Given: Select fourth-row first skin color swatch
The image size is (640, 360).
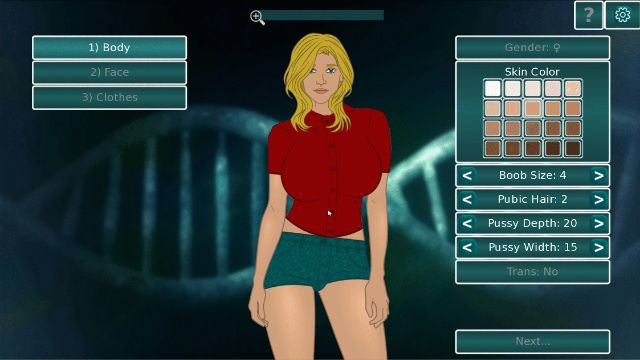Looking at the screenshot, I should 493,149.
